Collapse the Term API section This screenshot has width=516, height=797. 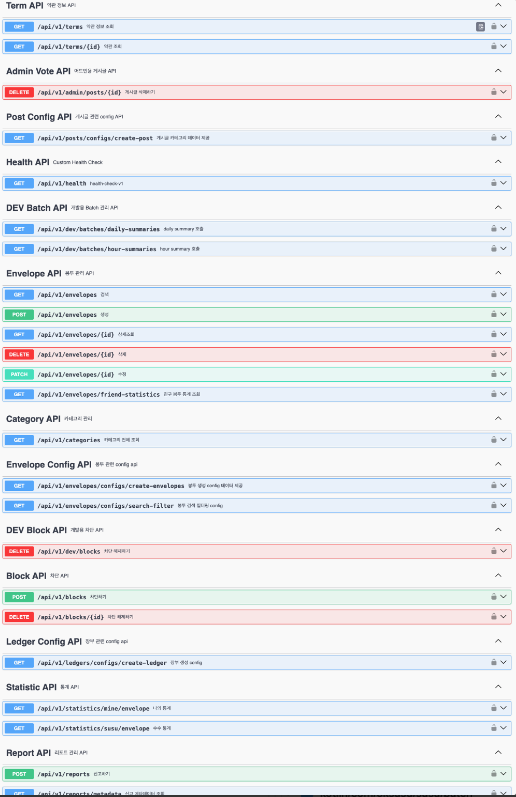coord(498,5)
